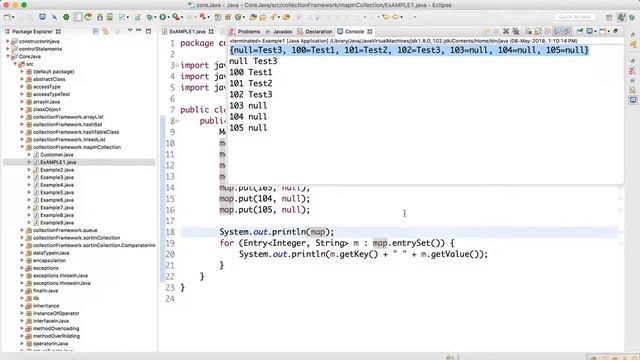Click New Java Class green C icon

pos(238,17)
